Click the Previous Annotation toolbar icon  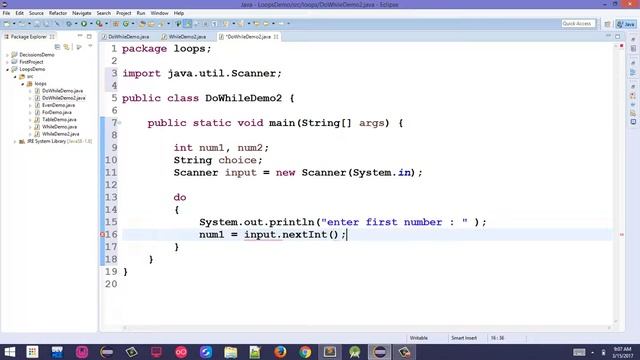(x=241, y=24)
